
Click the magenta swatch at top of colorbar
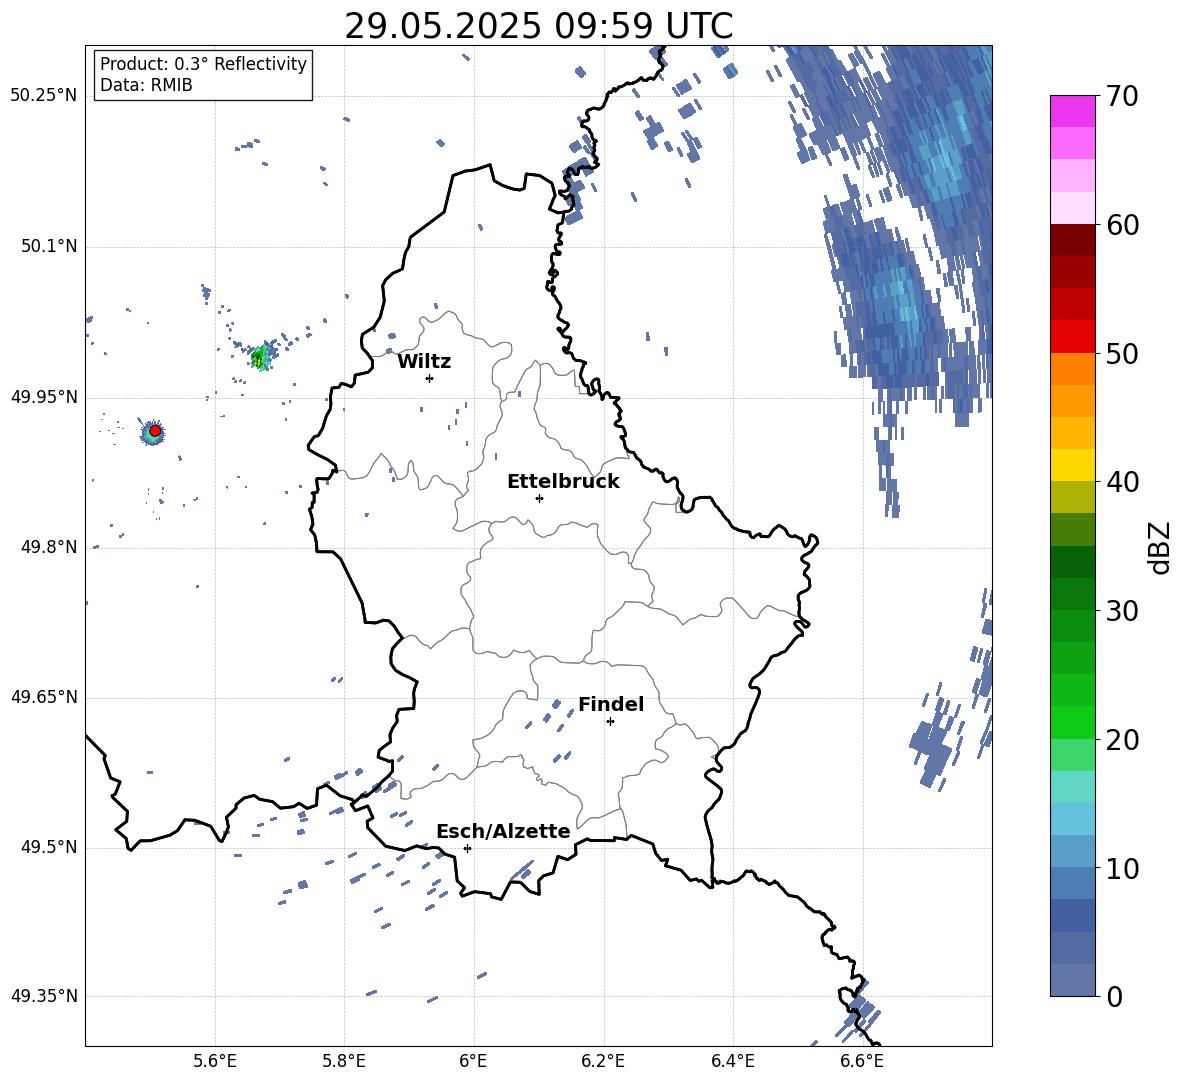coord(1072,112)
